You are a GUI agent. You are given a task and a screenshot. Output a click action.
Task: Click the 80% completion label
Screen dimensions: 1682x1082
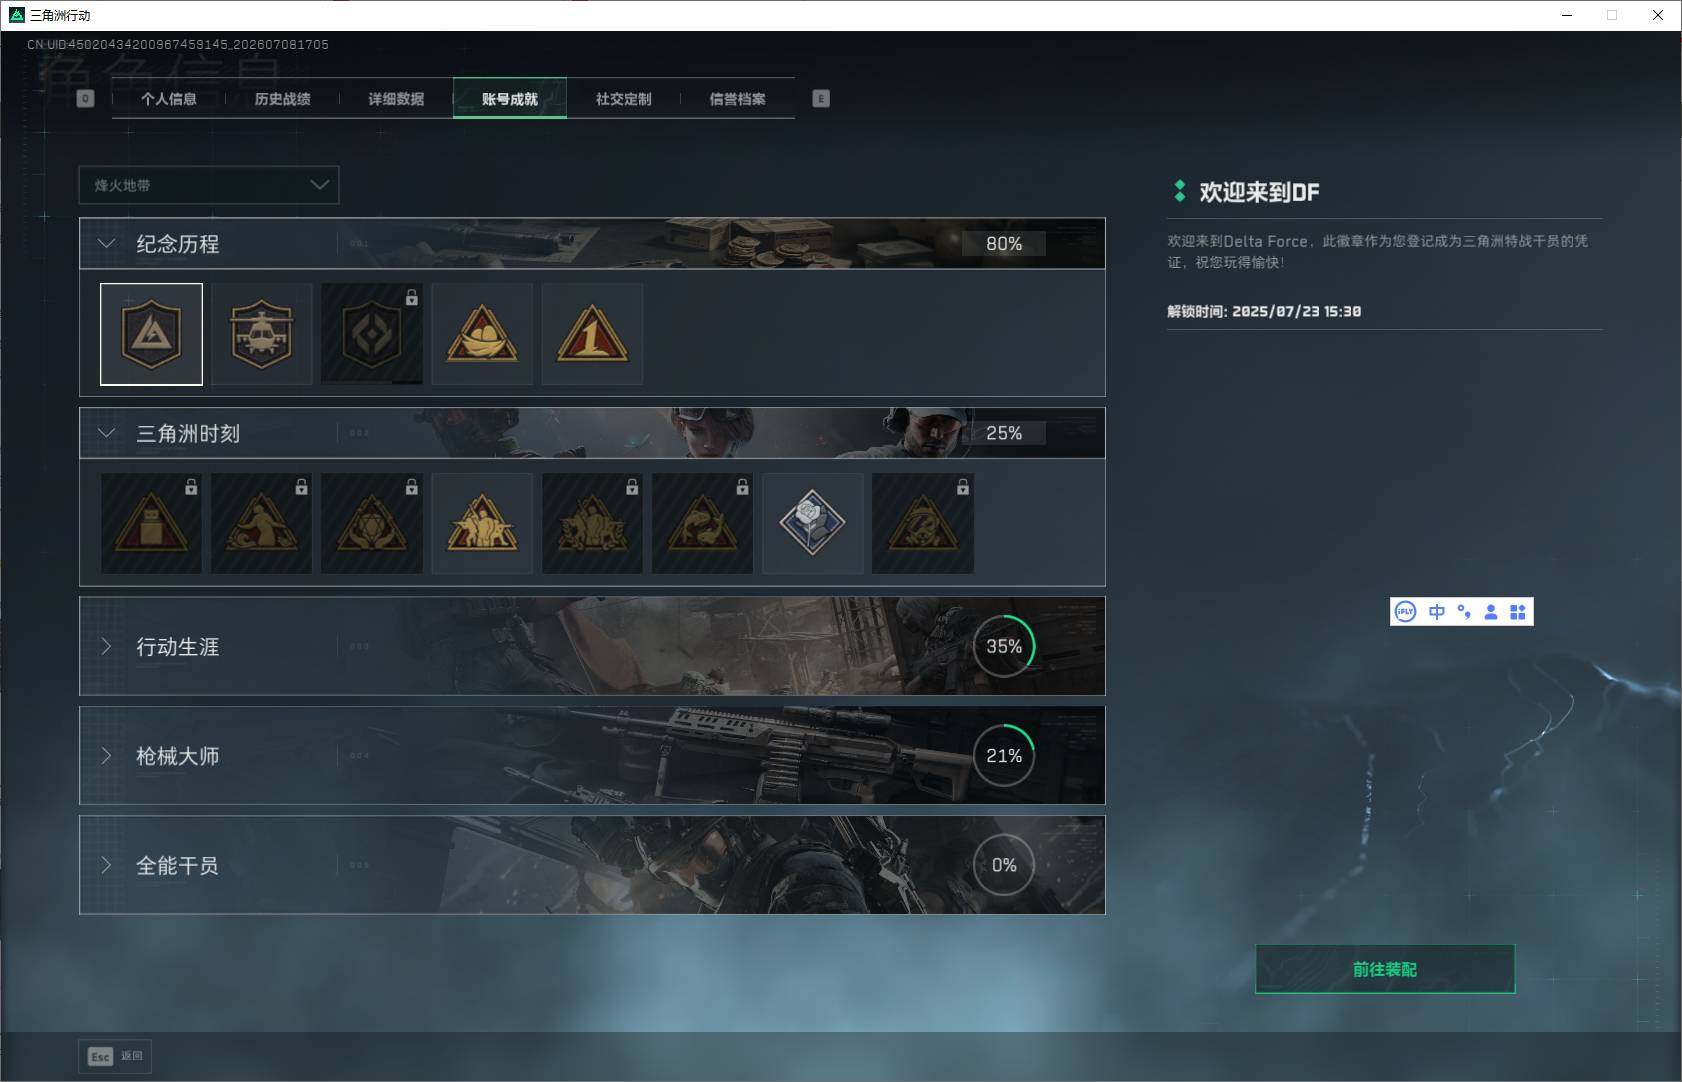pyautogui.click(x=1004, y=243)
